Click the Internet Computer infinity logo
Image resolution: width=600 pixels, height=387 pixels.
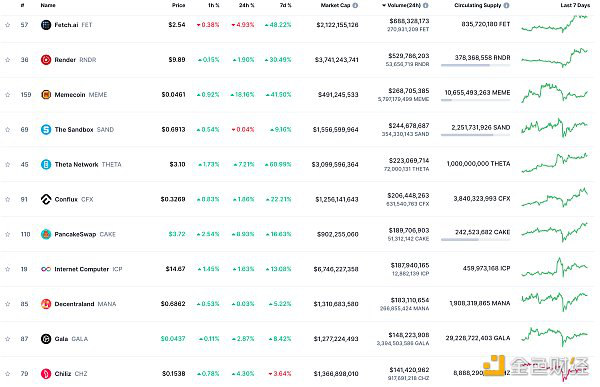46,269
